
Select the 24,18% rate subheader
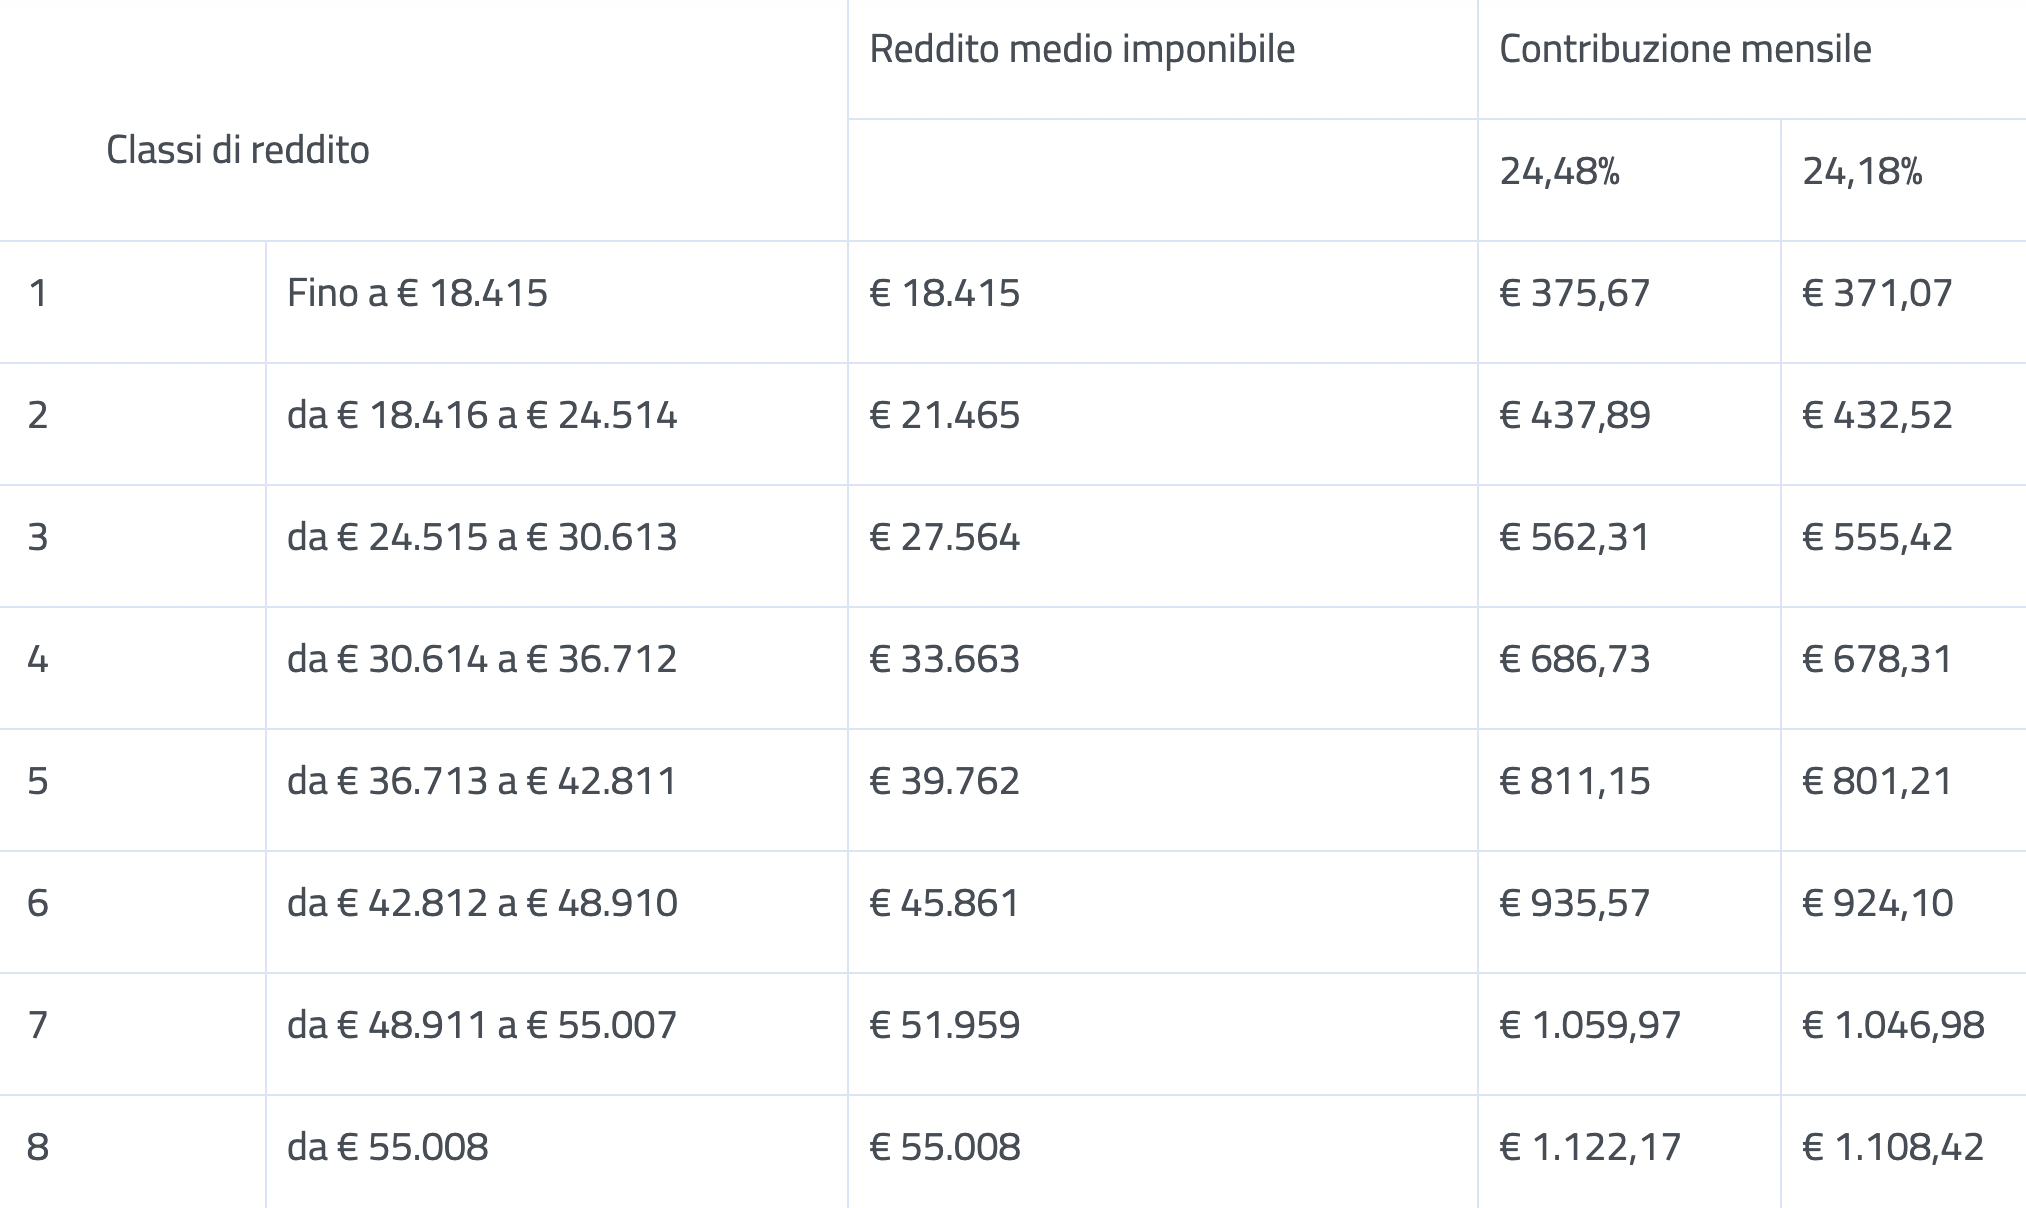pos(1862,172)
